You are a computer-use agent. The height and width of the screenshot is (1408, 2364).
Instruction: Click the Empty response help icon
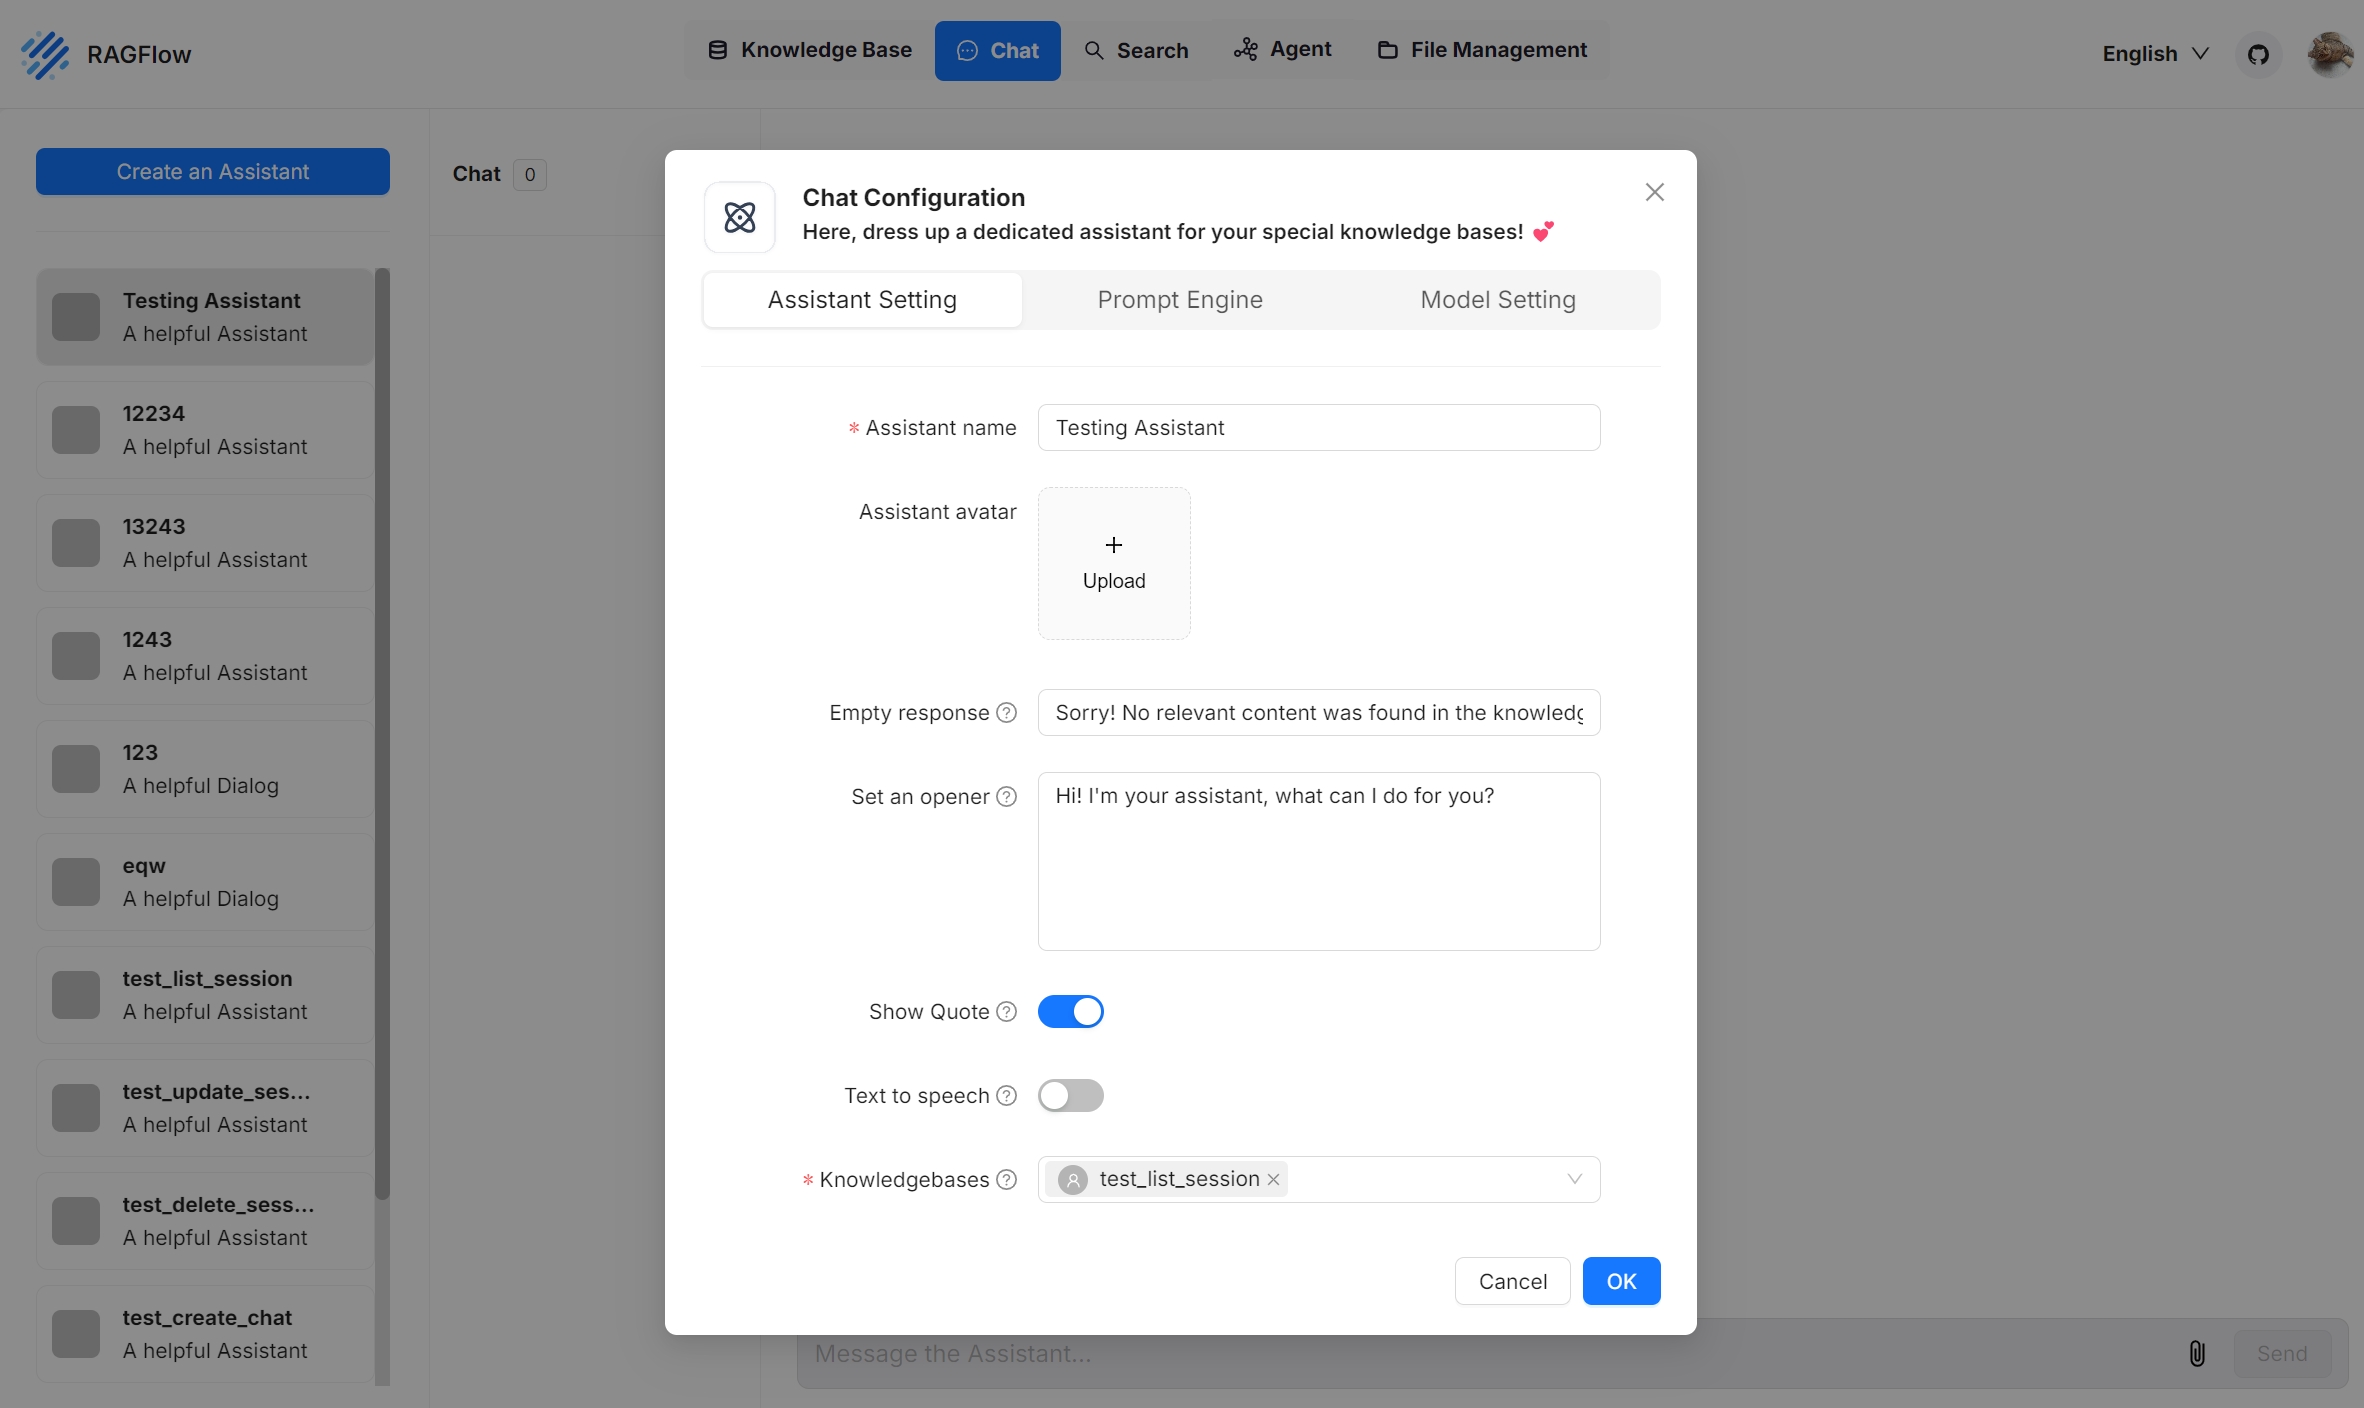1007,713
